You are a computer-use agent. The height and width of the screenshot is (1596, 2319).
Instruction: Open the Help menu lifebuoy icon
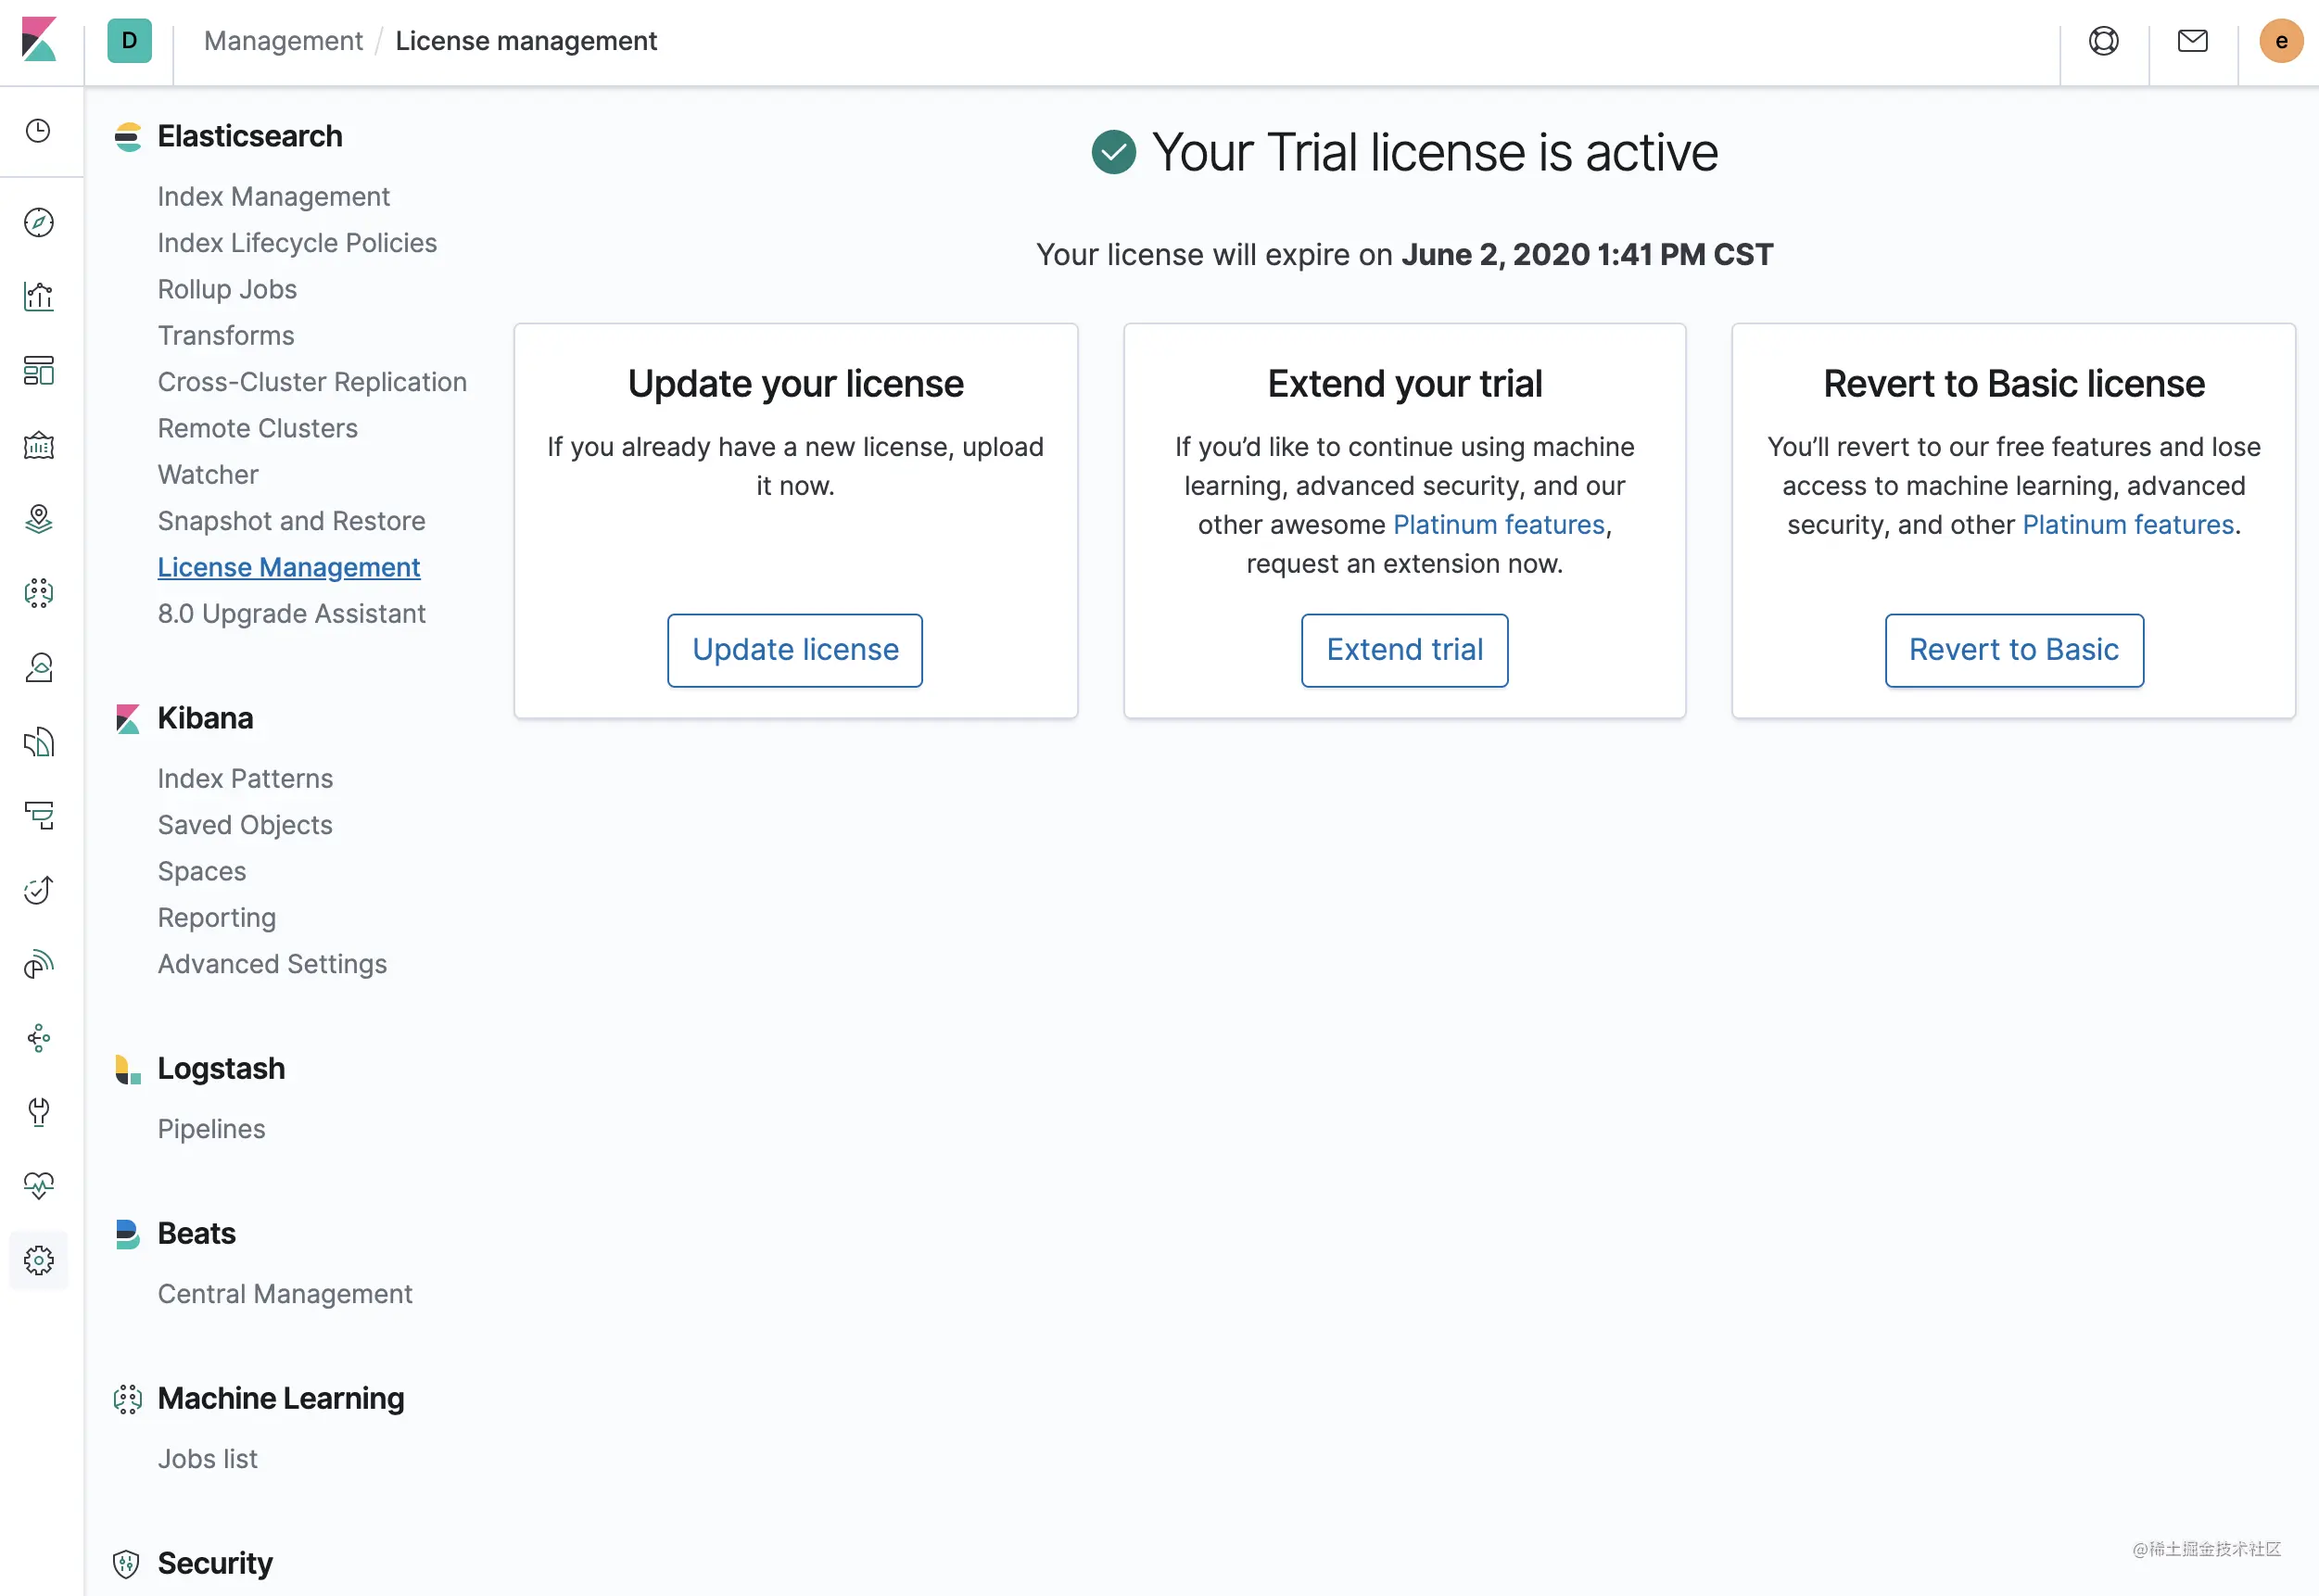click(2103, 41)
